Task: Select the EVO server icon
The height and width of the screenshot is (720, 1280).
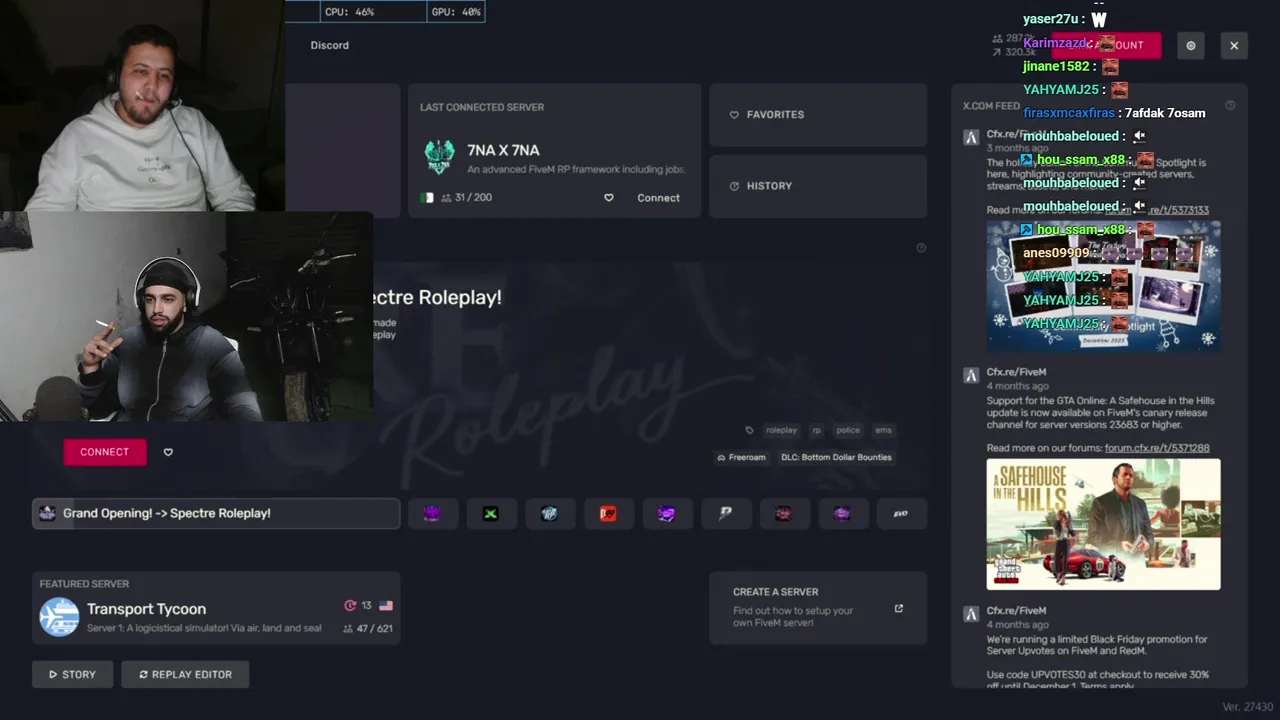Action: [x=900, y=514]
